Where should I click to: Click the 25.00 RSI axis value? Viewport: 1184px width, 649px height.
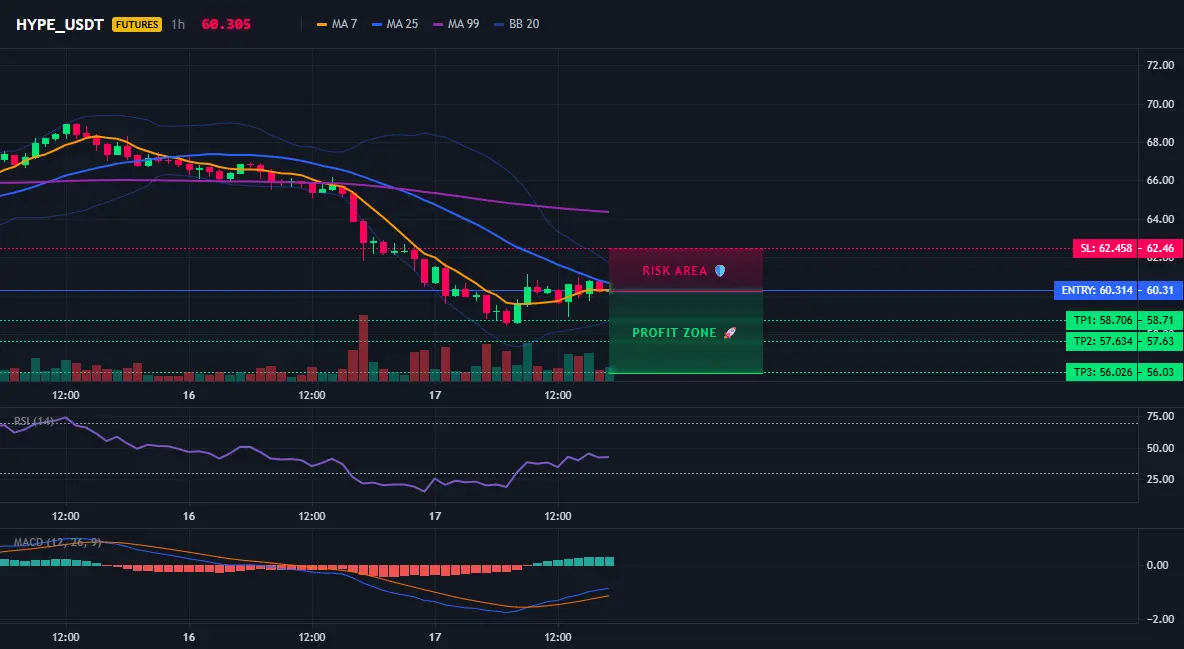click(1160, 479)
